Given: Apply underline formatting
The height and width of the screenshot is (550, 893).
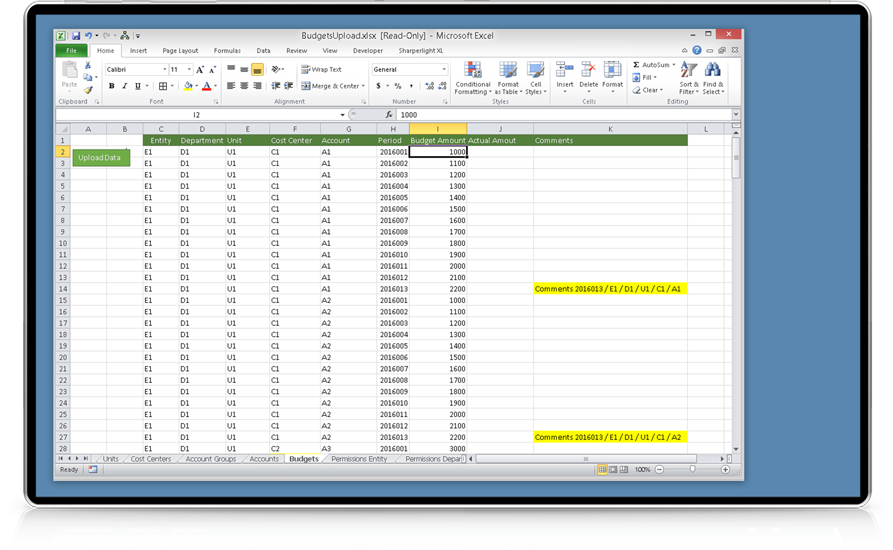Looking at the screenshot, I should click(x=137, y=86).
